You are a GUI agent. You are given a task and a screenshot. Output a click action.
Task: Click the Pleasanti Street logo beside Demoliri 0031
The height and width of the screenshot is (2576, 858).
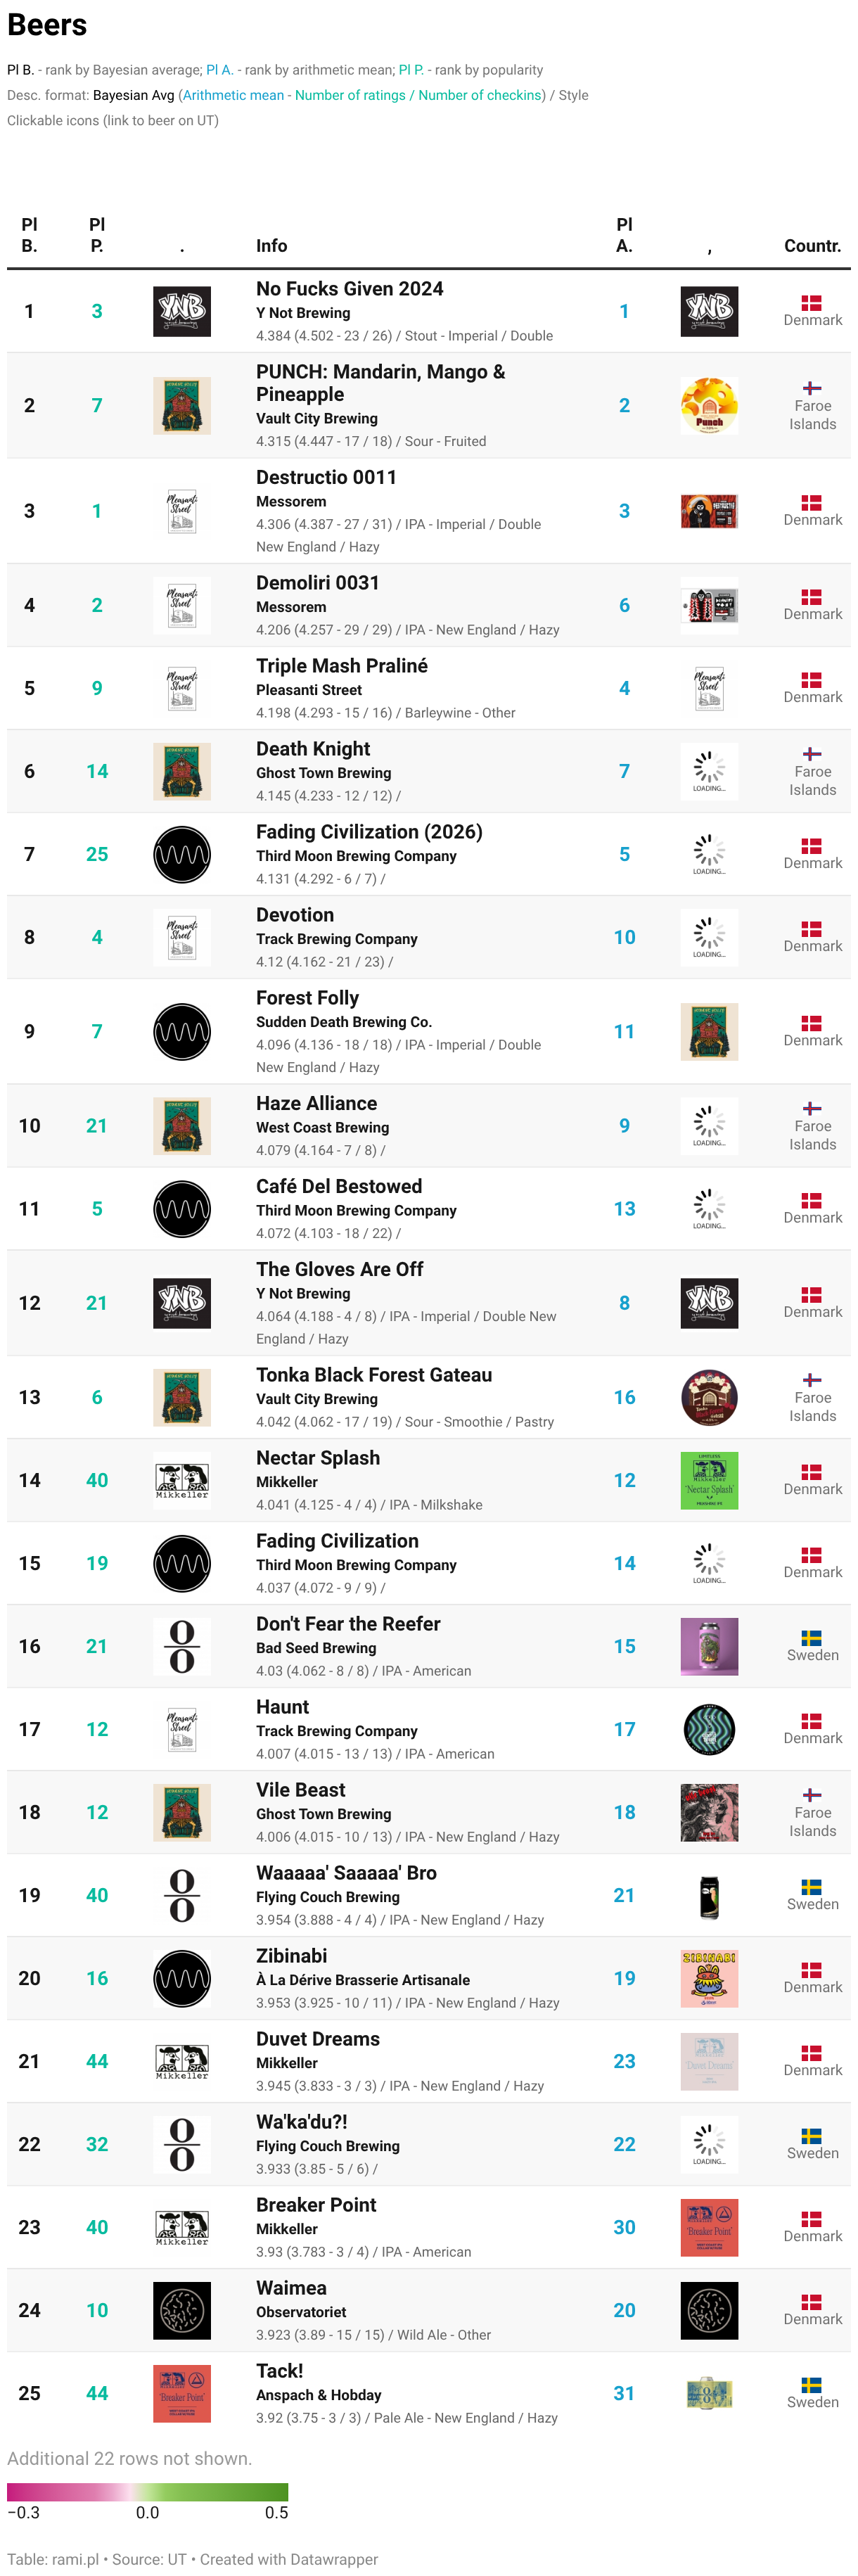click(182, 605)
